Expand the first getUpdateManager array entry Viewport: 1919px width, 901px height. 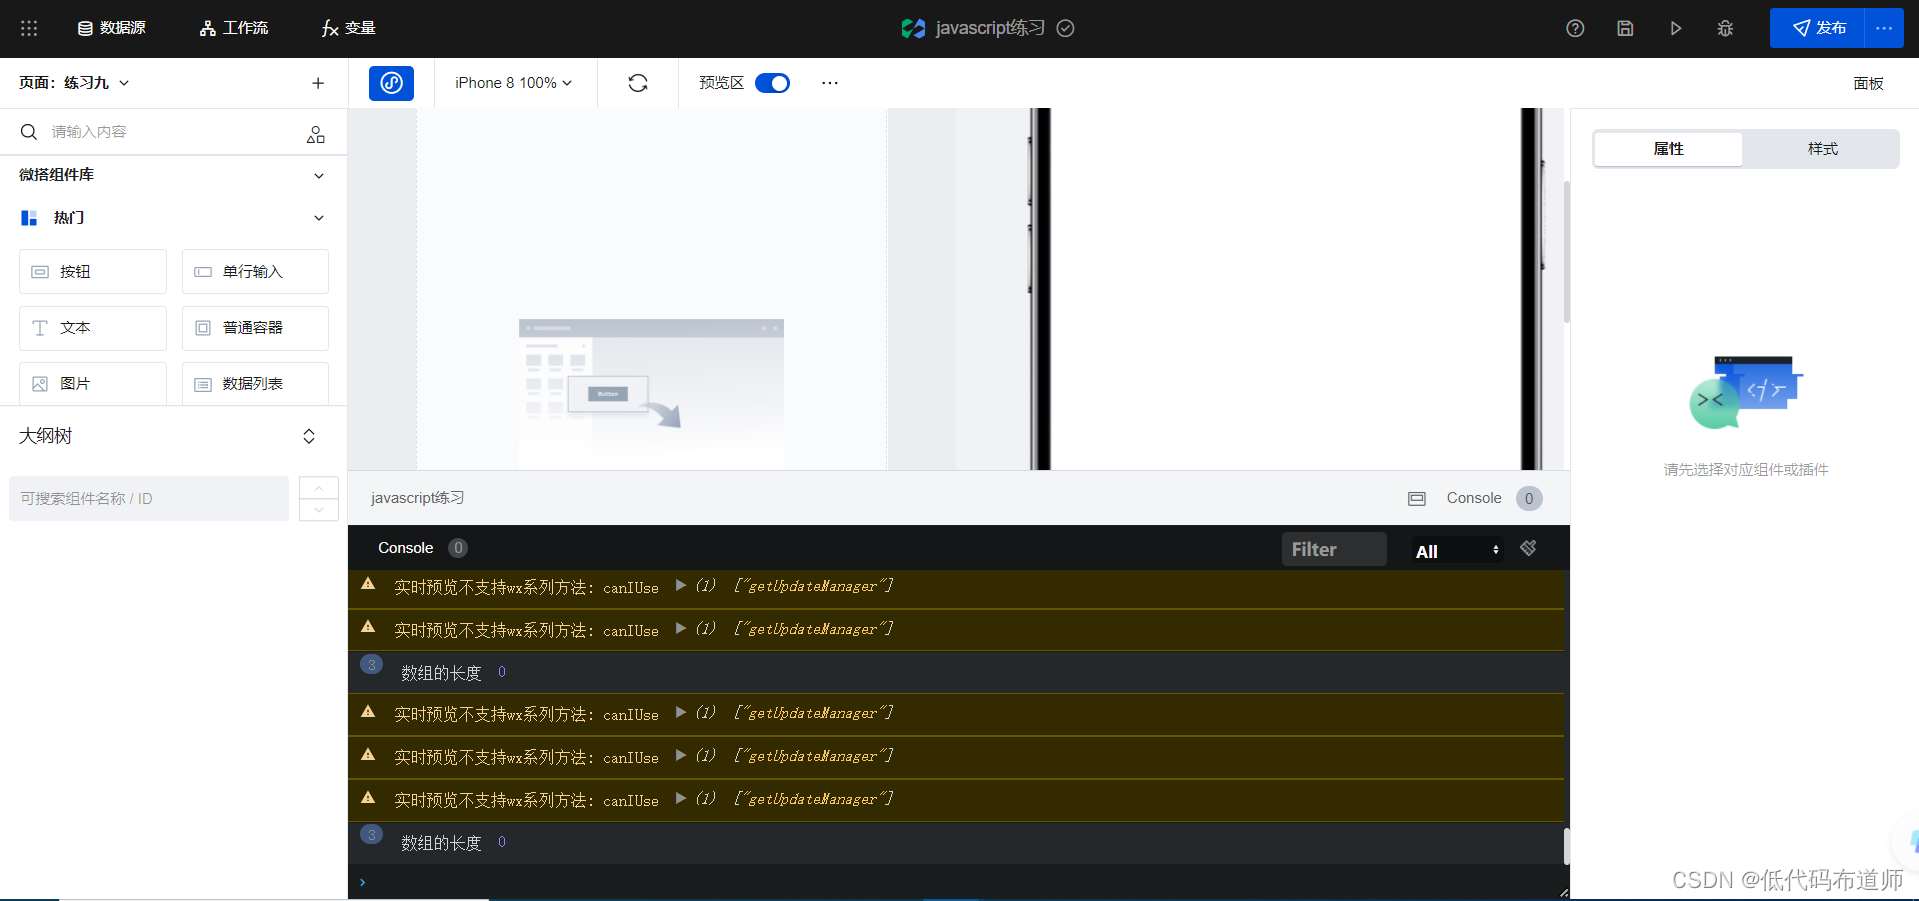tap(681, 585)
